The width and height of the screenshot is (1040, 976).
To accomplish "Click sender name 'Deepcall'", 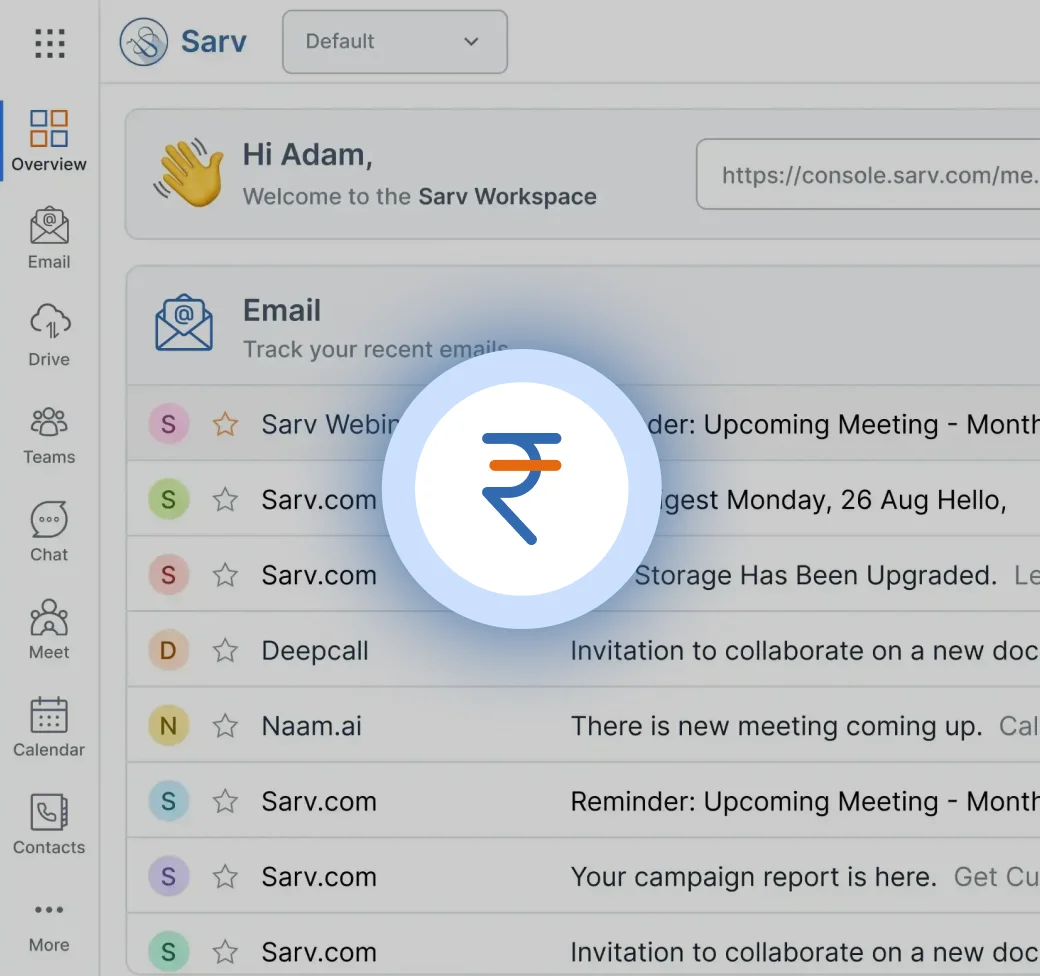I will pos(315,651).
